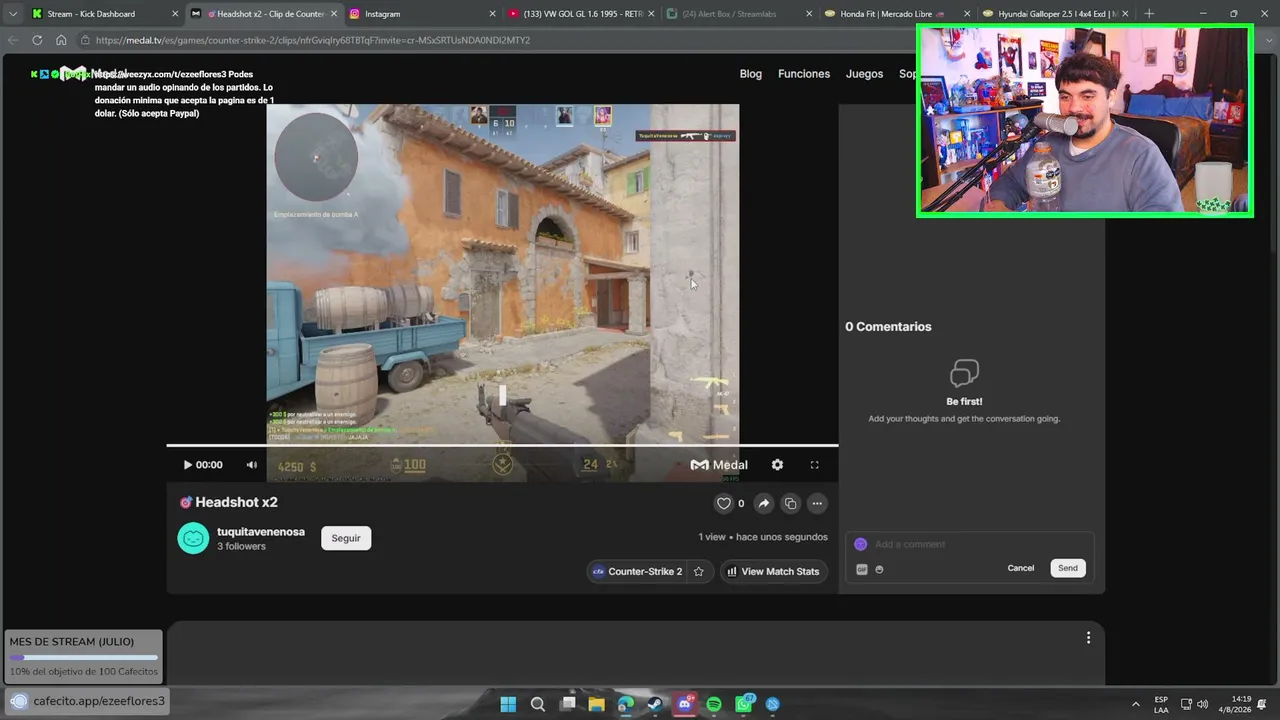Open the Funciones menu

[804, 74]
